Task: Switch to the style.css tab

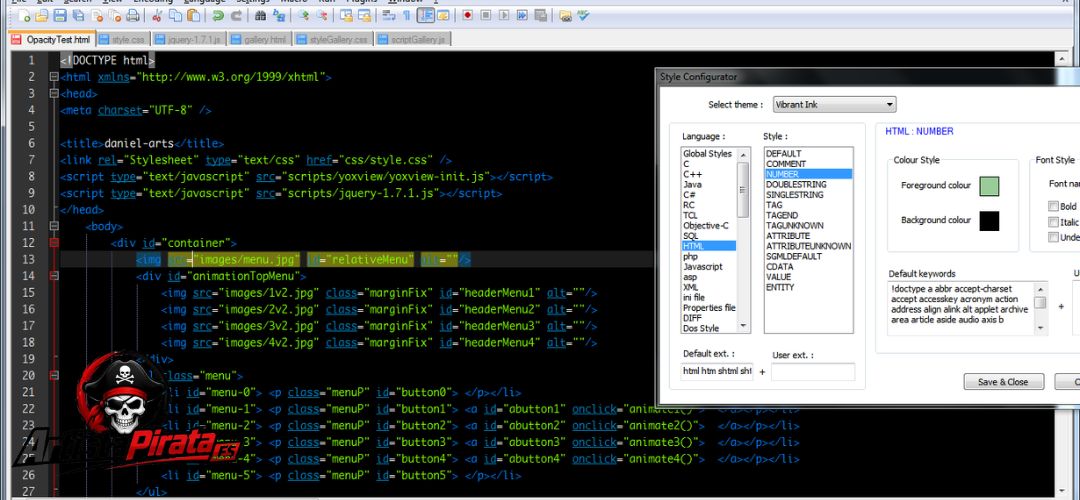Action: point(123,39)
